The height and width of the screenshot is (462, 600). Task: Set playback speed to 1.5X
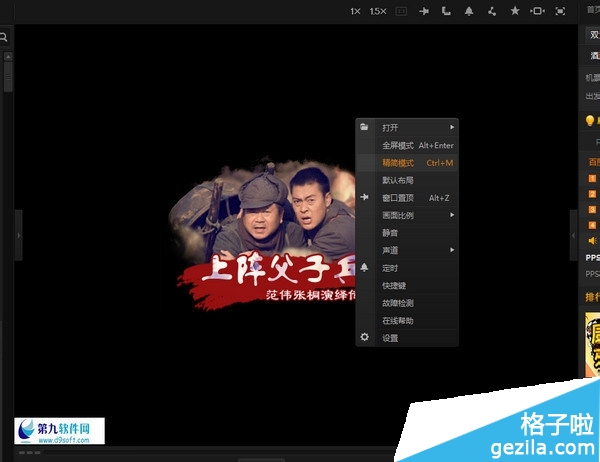[378, 11]
